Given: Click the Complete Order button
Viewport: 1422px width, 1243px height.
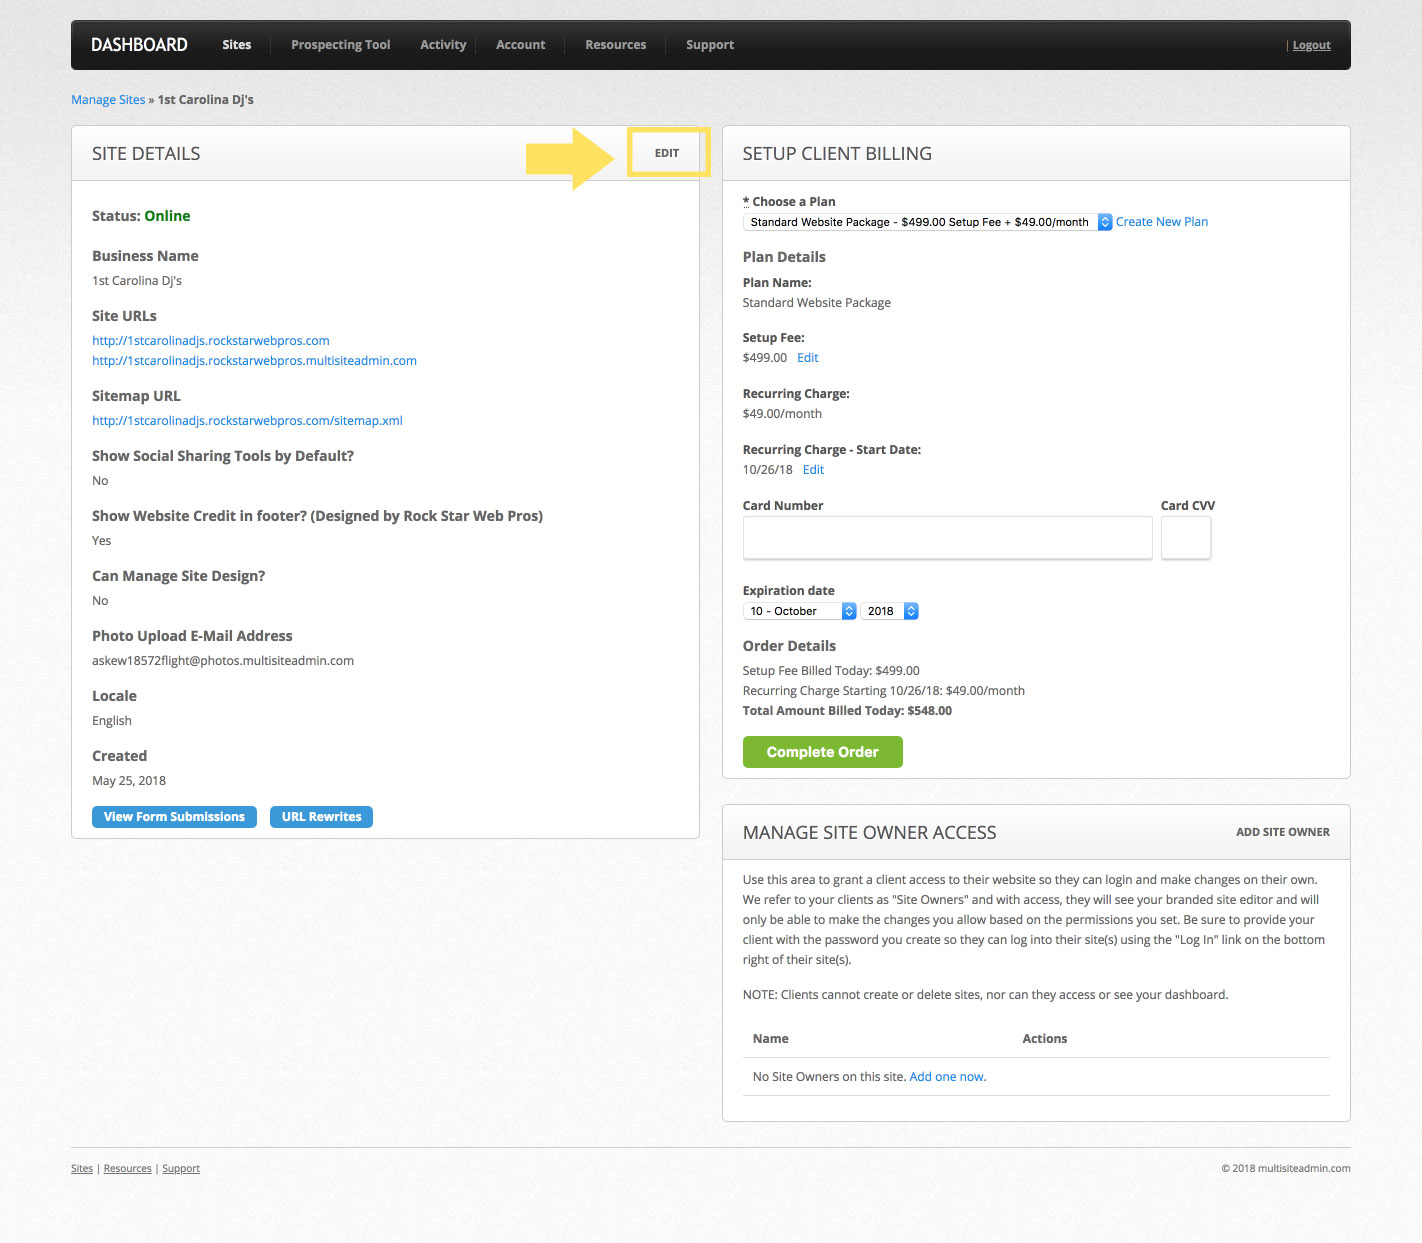Looking at the screenshot, I should pyautogui.click(x=823, y=752).
